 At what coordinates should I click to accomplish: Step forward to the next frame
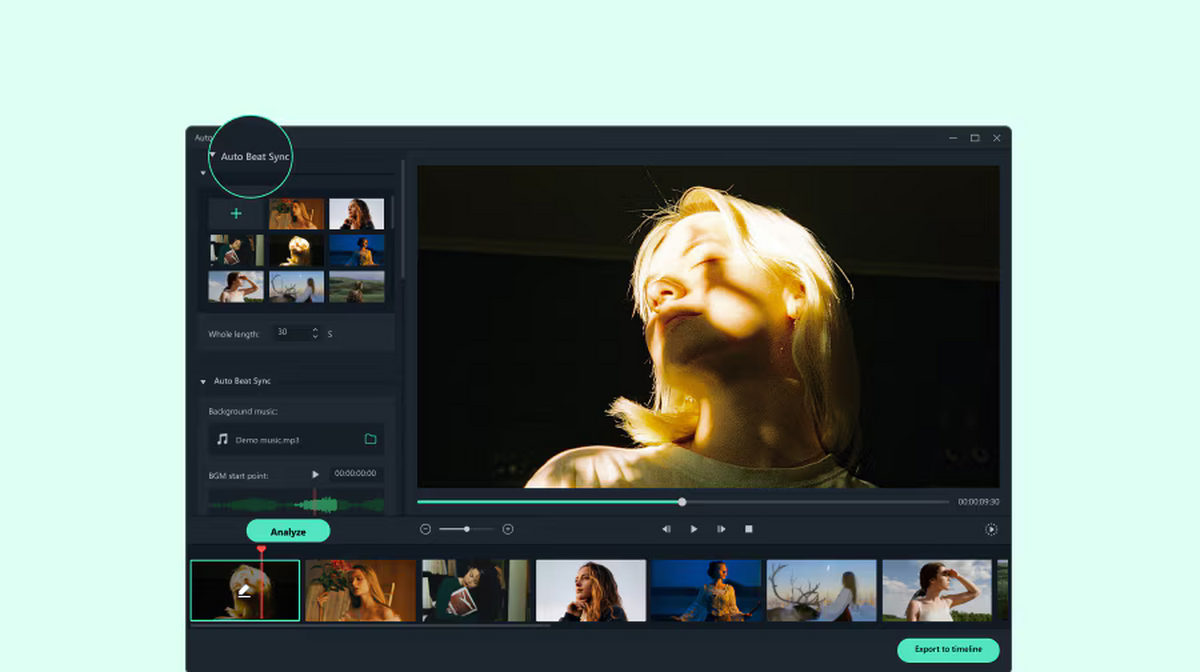721,529
